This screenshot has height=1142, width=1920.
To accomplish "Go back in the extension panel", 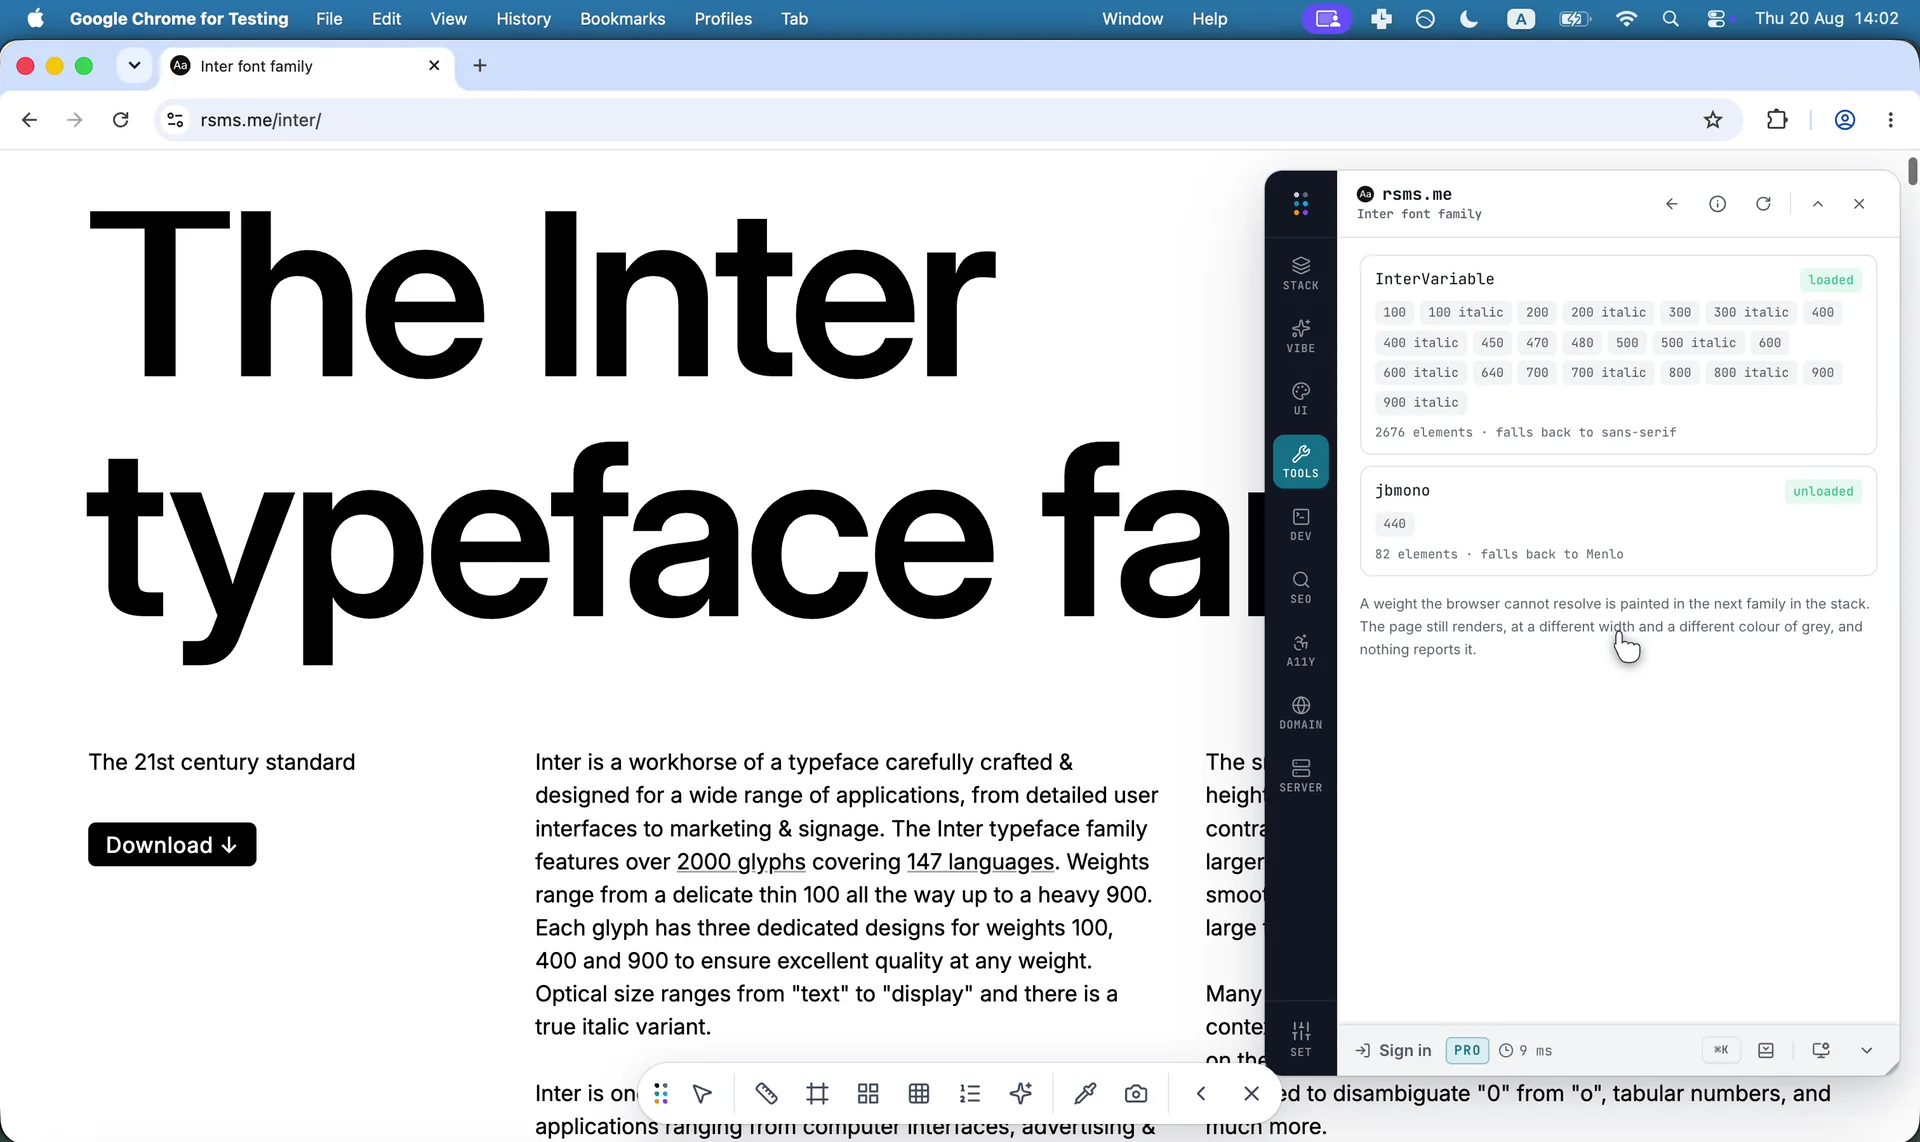I will coord(1671,204).
